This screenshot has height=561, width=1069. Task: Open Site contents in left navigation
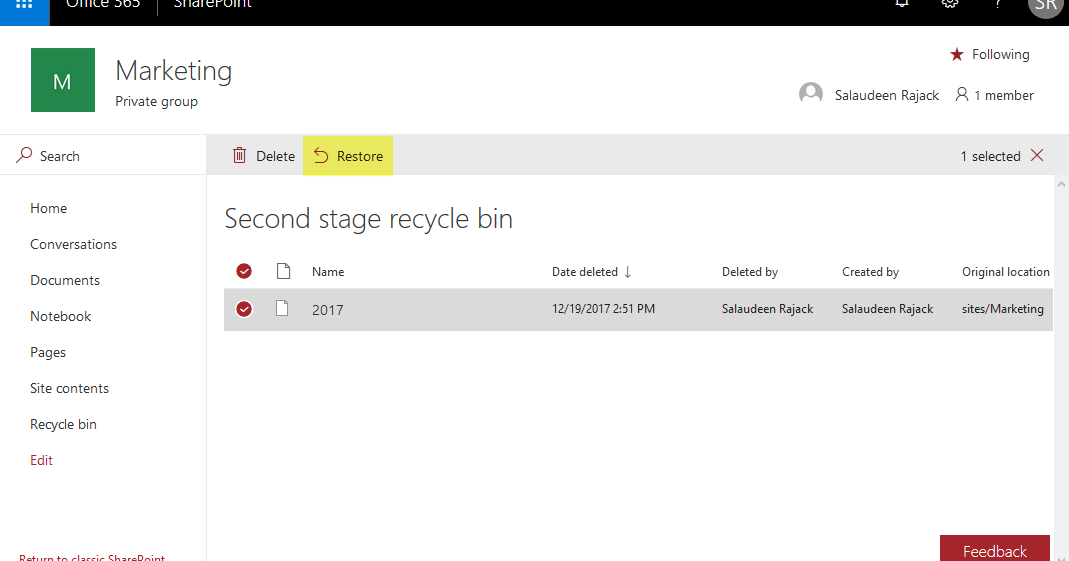pyautogui.click(x=70, y=388)
